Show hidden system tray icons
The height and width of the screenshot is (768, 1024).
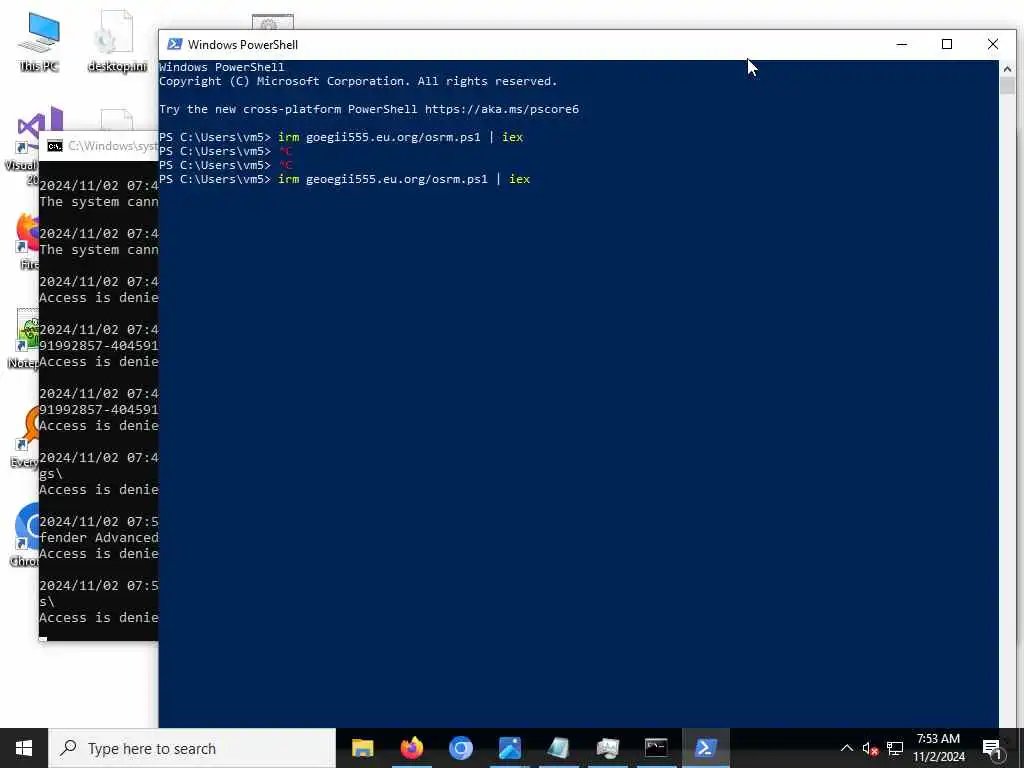[x=846, y=748]
